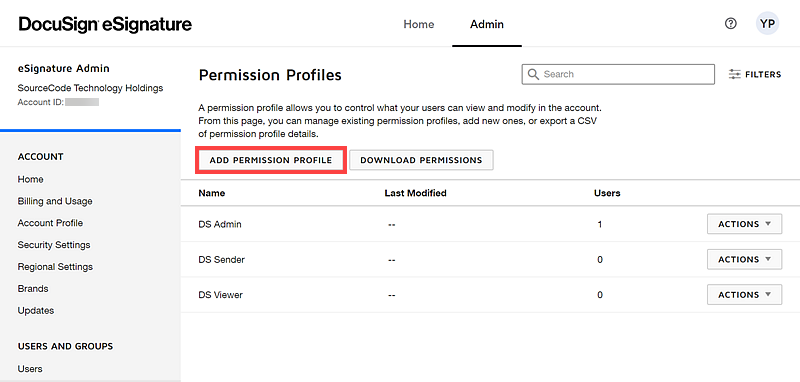Click Download Permissions button
Viewport: 800px width, 382px height.
click(421, 160)
